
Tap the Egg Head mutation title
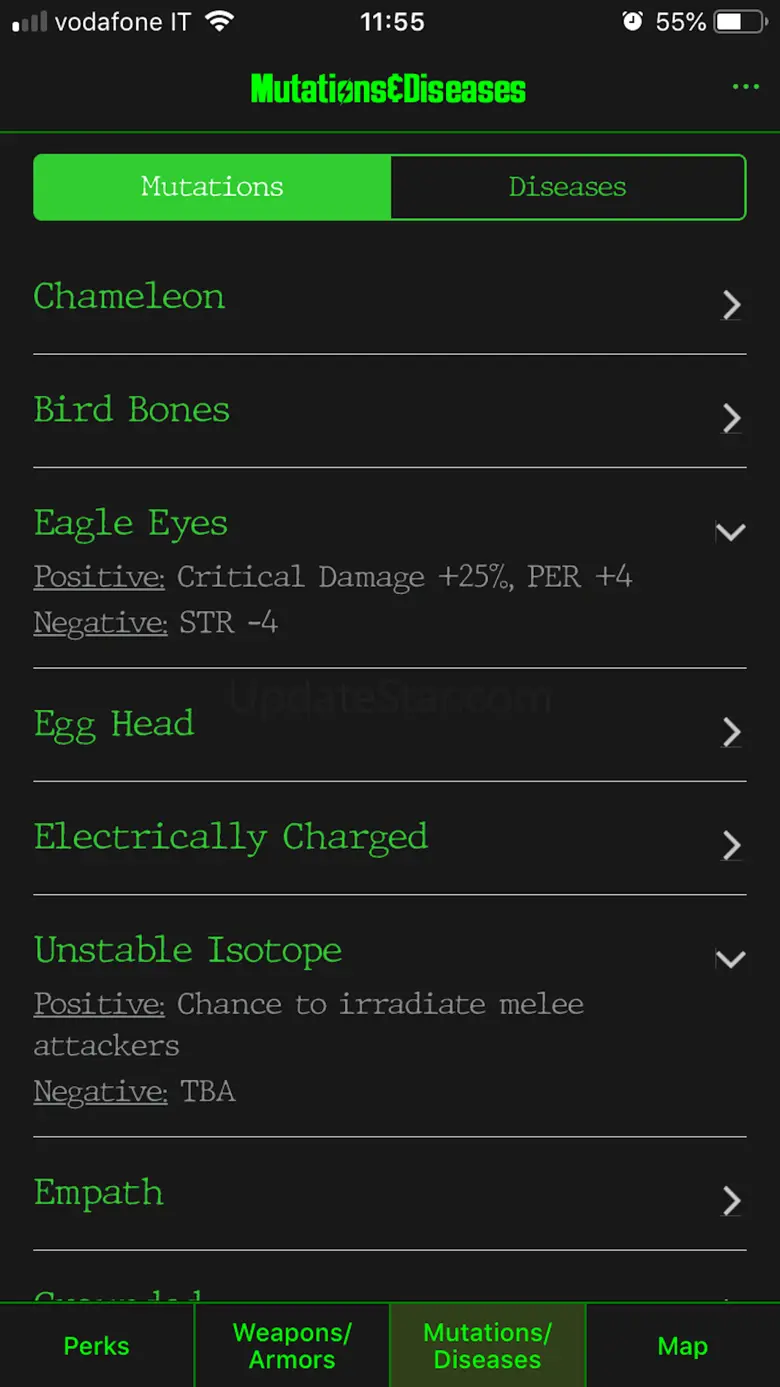(x=114, y=724)
